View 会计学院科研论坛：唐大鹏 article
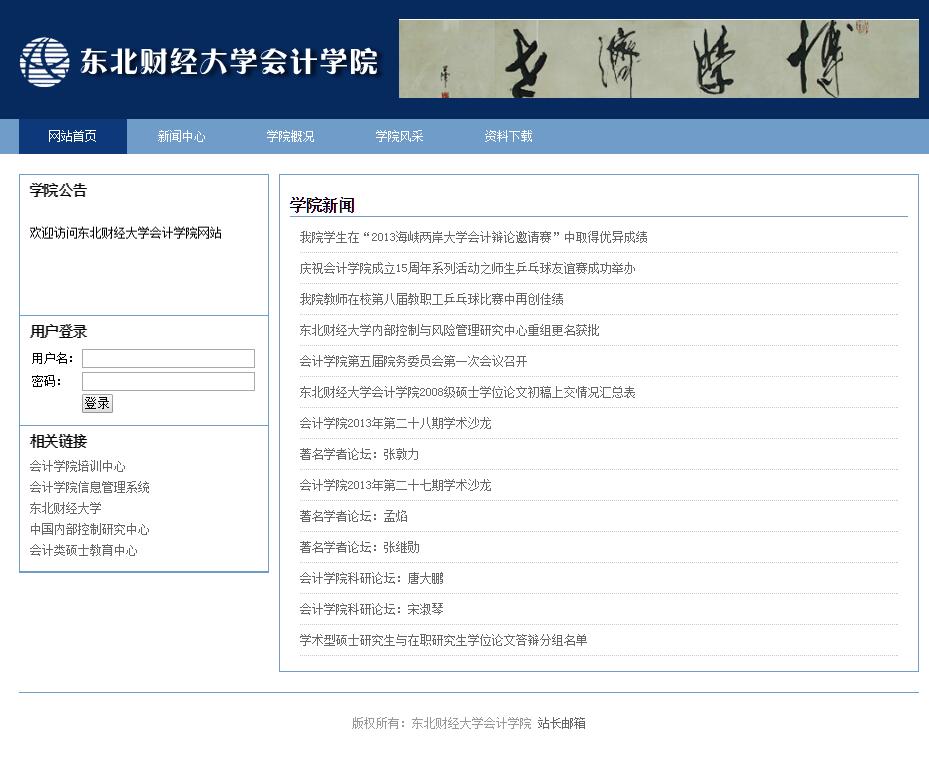This screenshot has height=766, width=929. [x=371, y=578]
